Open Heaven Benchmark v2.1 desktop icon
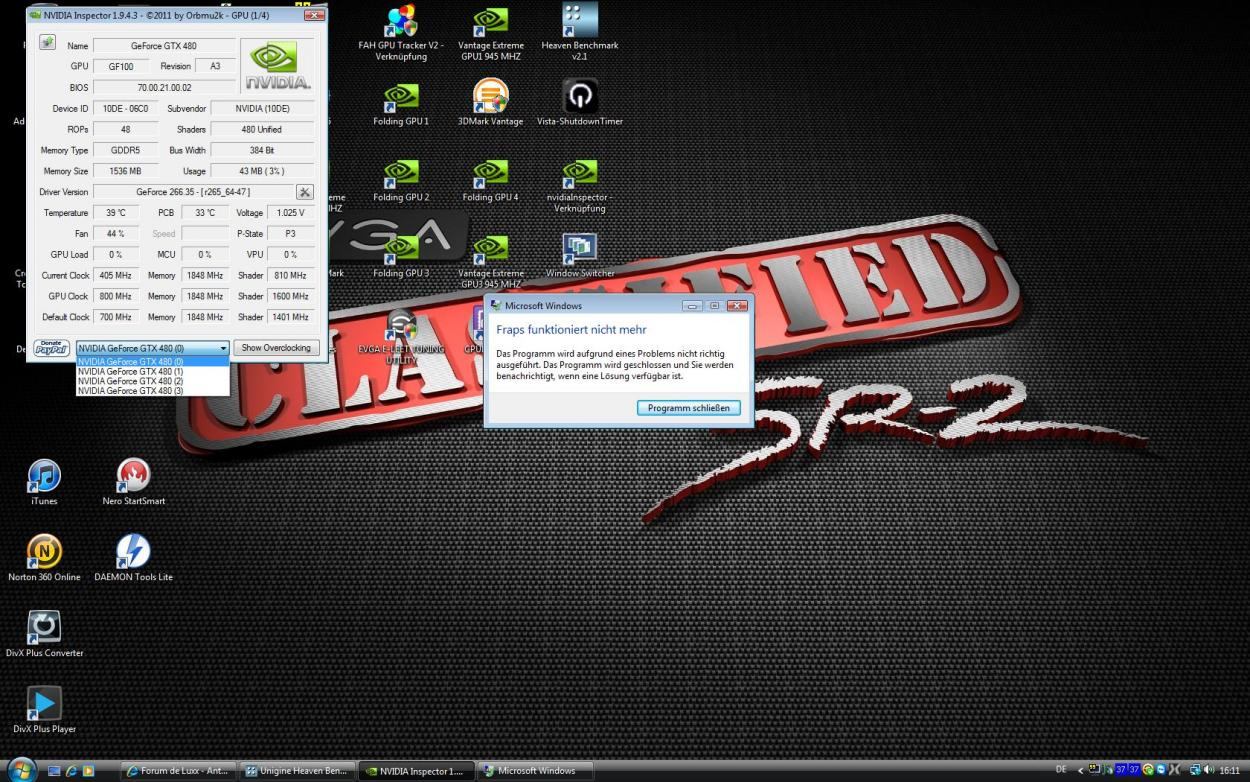The image size is (1250, 782). pyautogui.click(x=580, y=33)
